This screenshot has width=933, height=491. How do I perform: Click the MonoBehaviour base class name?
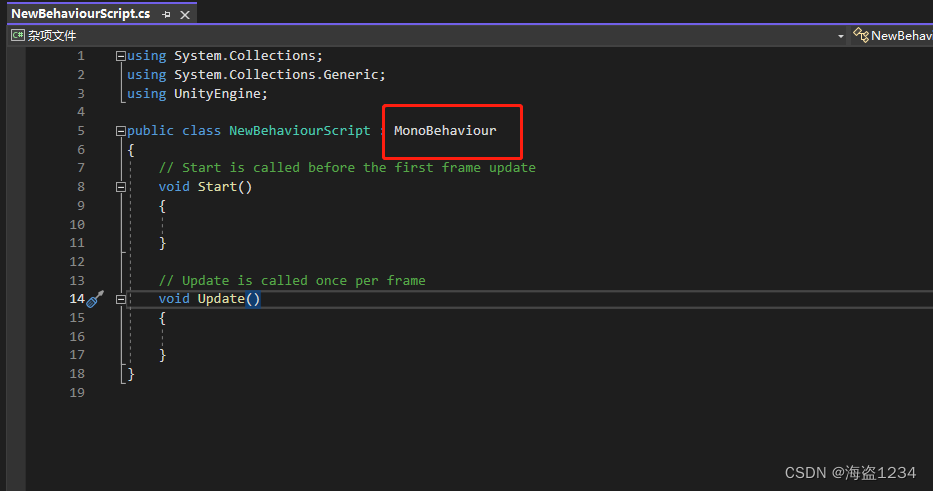[x=445, y=131]
